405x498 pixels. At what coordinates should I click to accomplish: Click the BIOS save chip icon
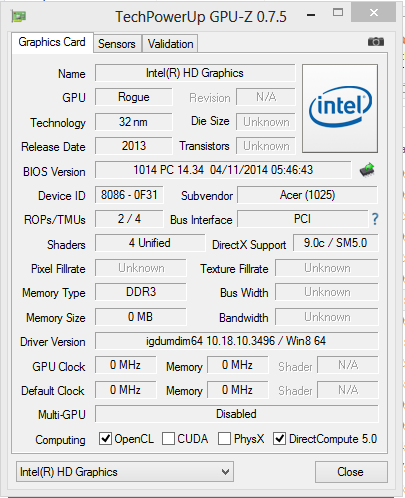point(367,170)
